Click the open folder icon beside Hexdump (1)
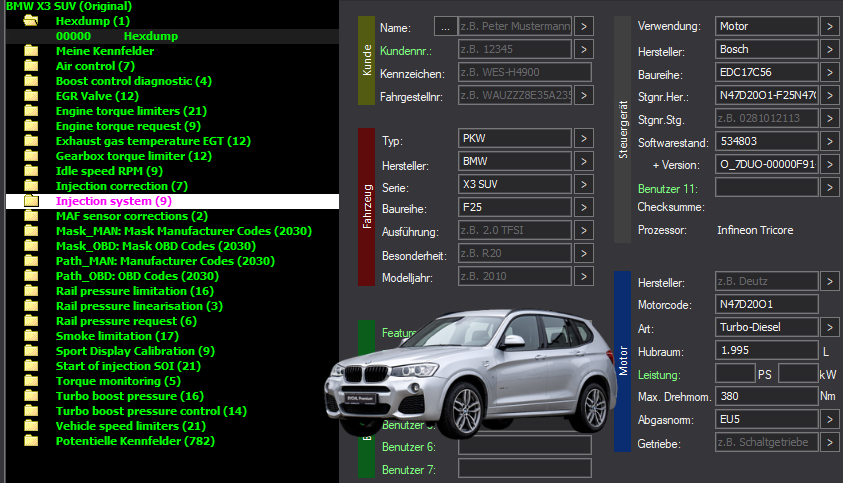843x483 pixels. 31,21
